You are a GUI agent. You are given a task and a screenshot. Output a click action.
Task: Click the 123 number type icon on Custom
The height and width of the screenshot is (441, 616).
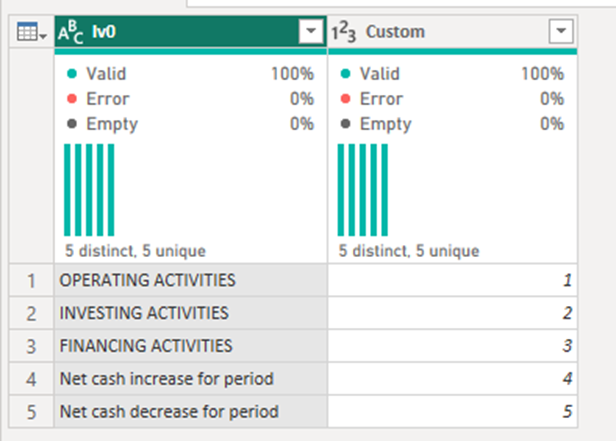[344, 33]
